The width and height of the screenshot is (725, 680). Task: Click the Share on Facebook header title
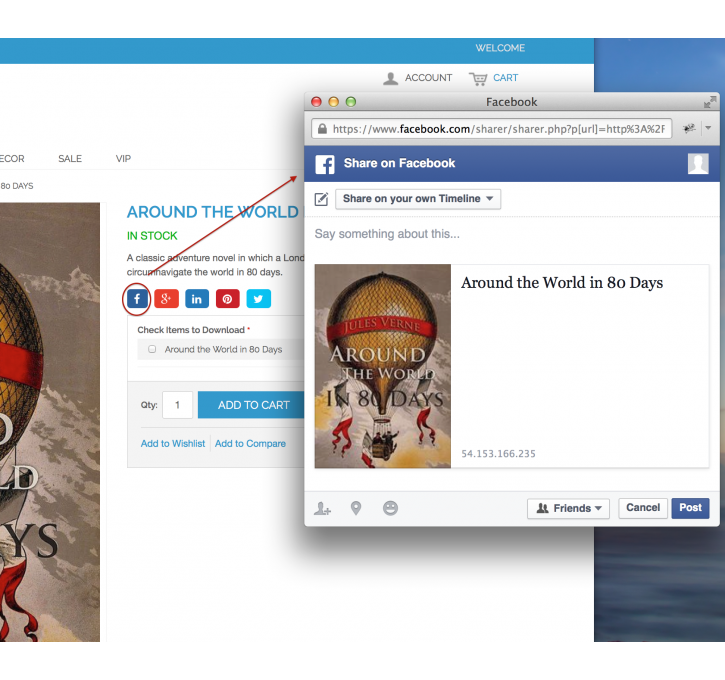coord(399,163)
